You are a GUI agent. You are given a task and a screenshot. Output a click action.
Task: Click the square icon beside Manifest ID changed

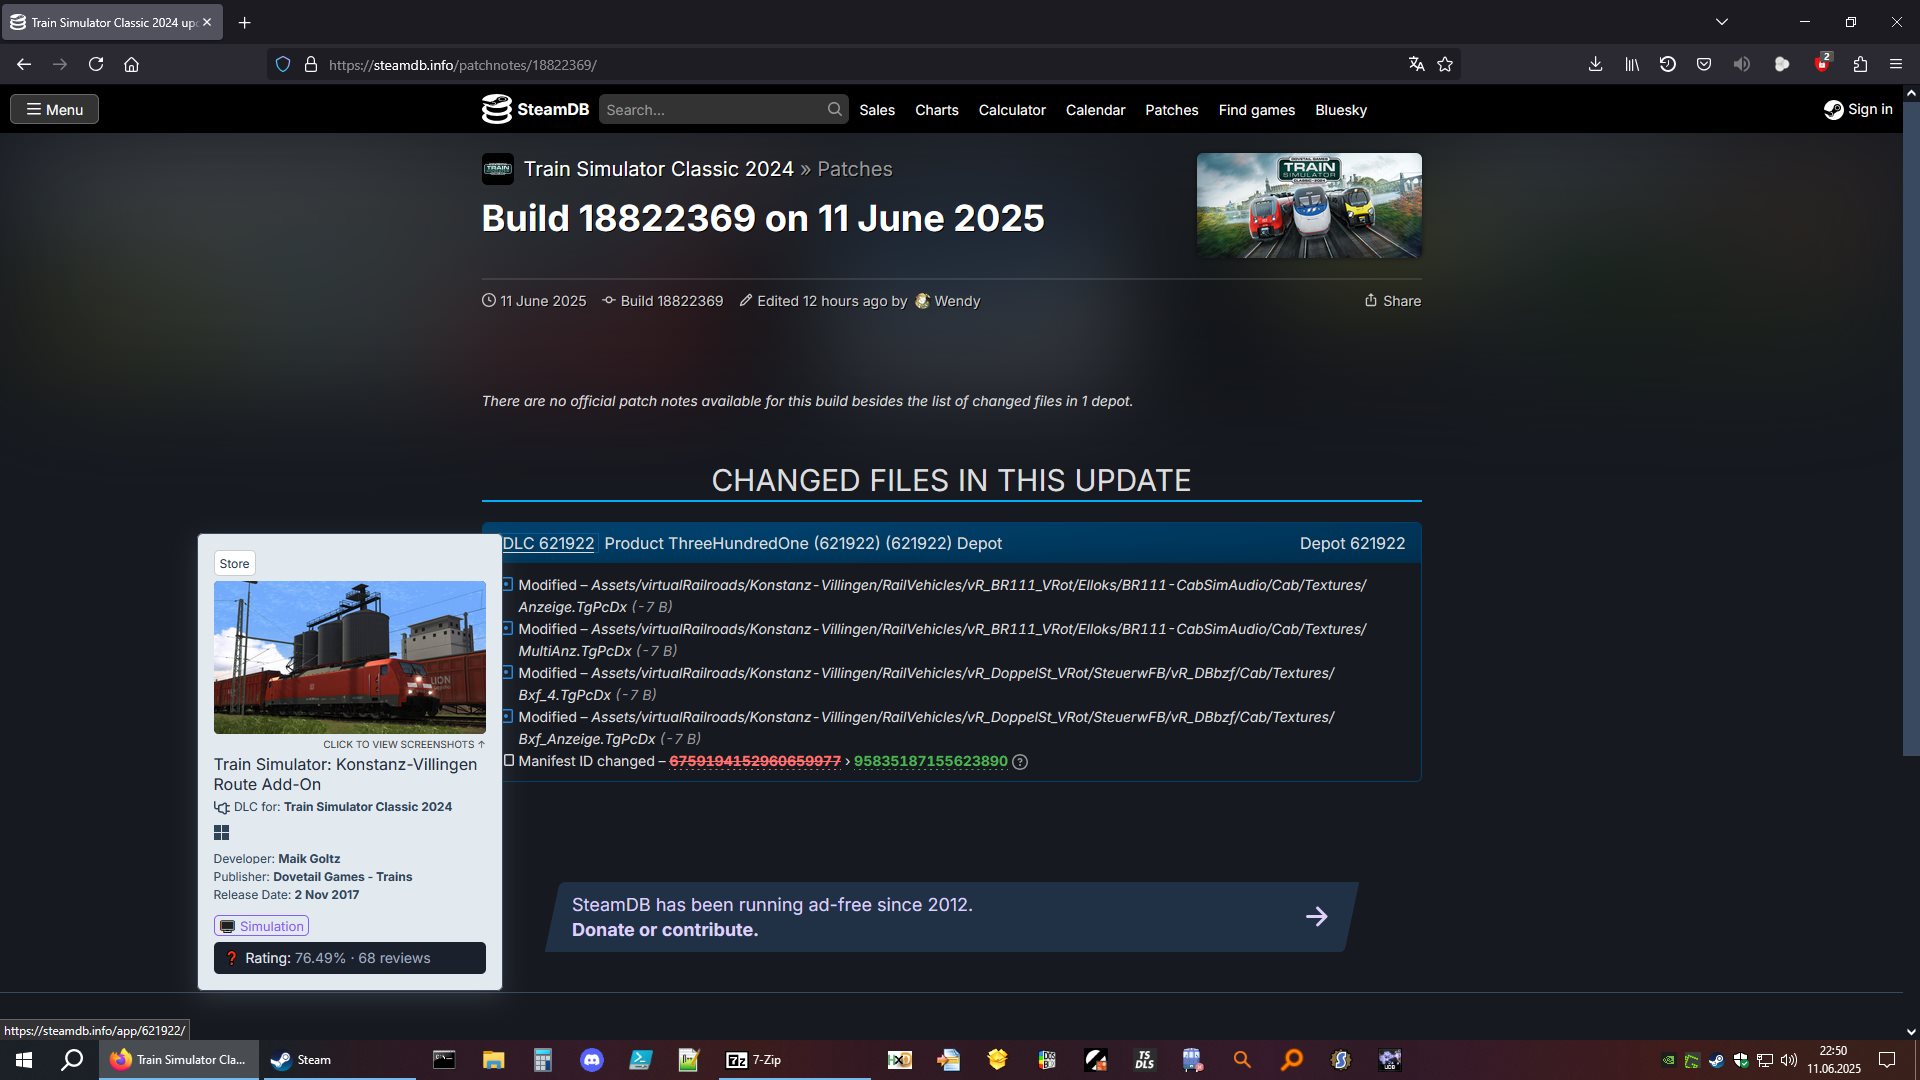508,761
